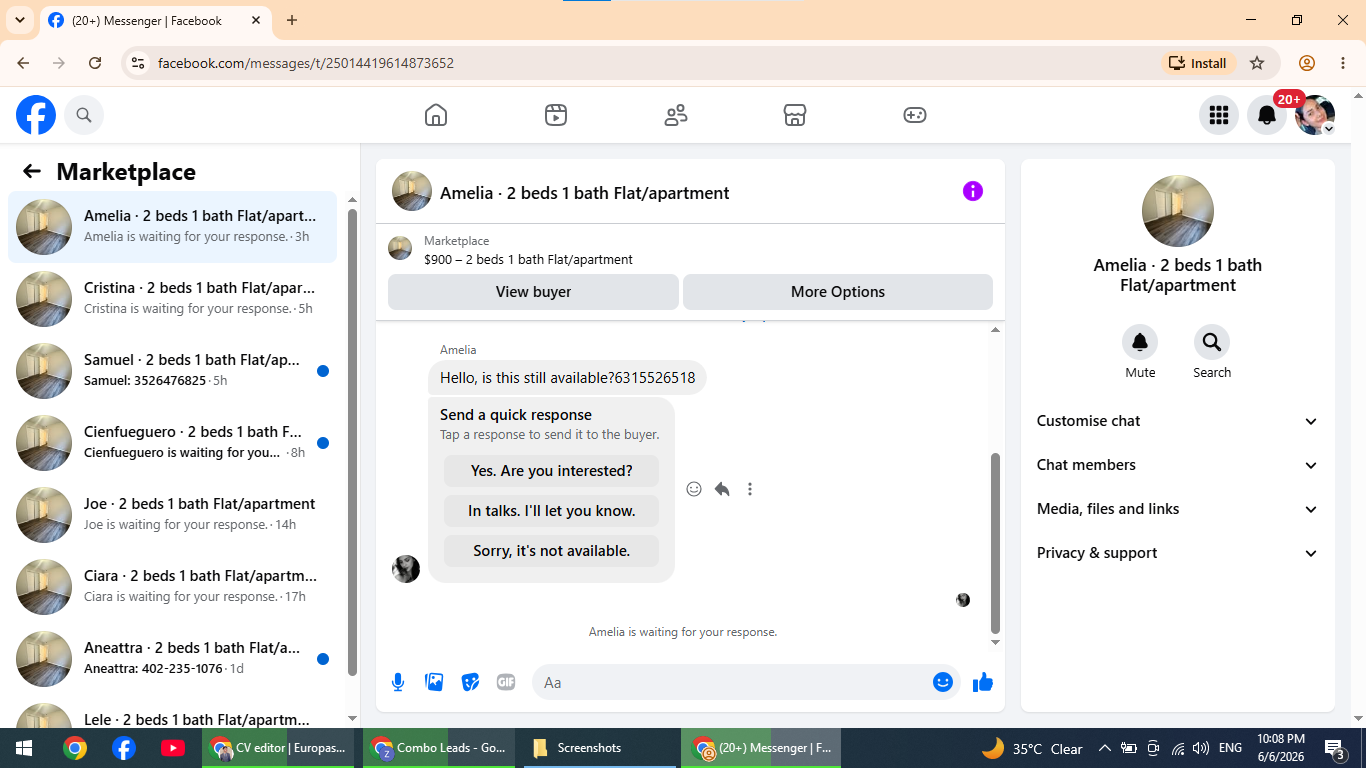
Task: Show hidden system tray icons chevron
Action: coord(1104,748)
